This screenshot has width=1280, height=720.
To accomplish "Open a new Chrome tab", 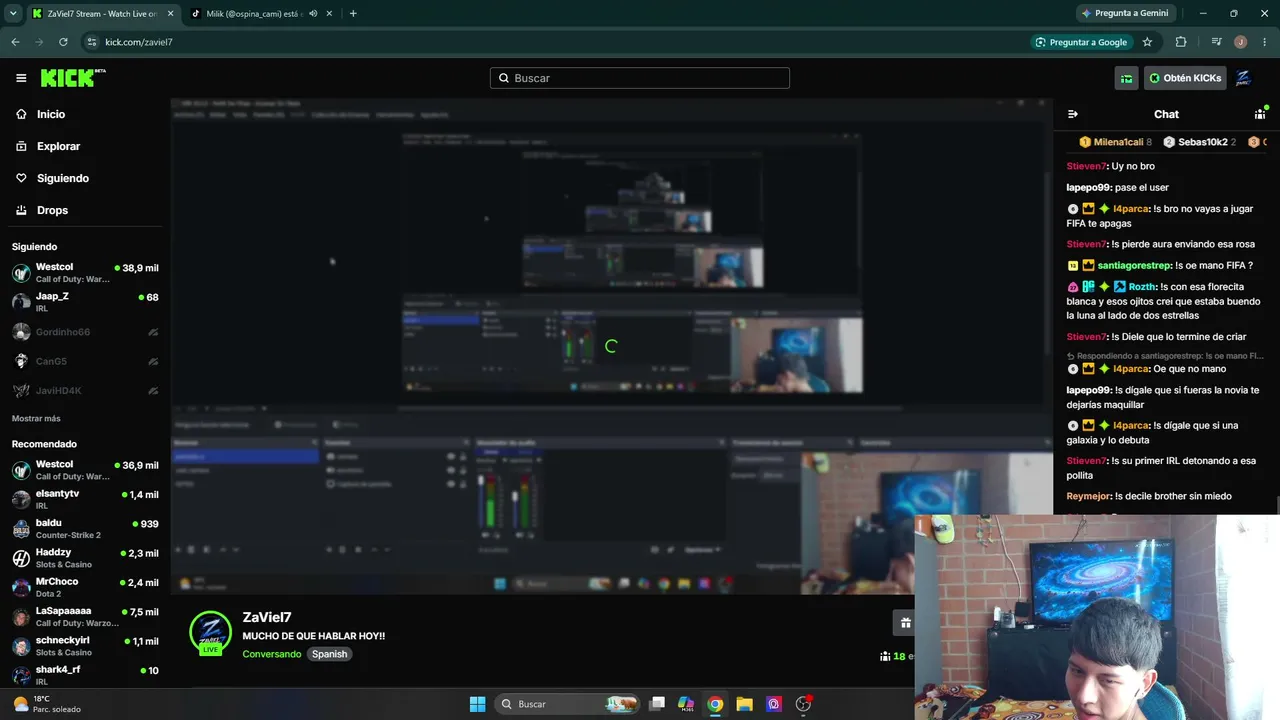I will [353, 13].
